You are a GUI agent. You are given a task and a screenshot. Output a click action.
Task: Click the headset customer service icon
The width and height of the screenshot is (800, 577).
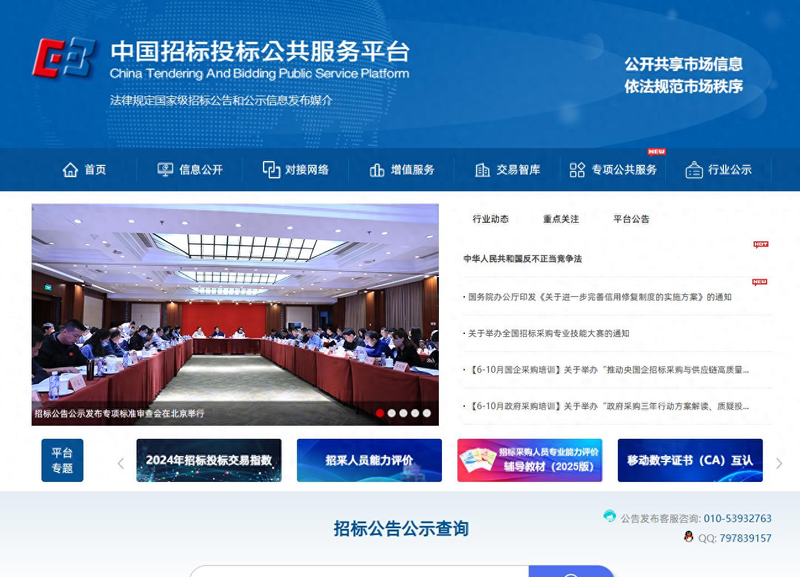(610, 517)
